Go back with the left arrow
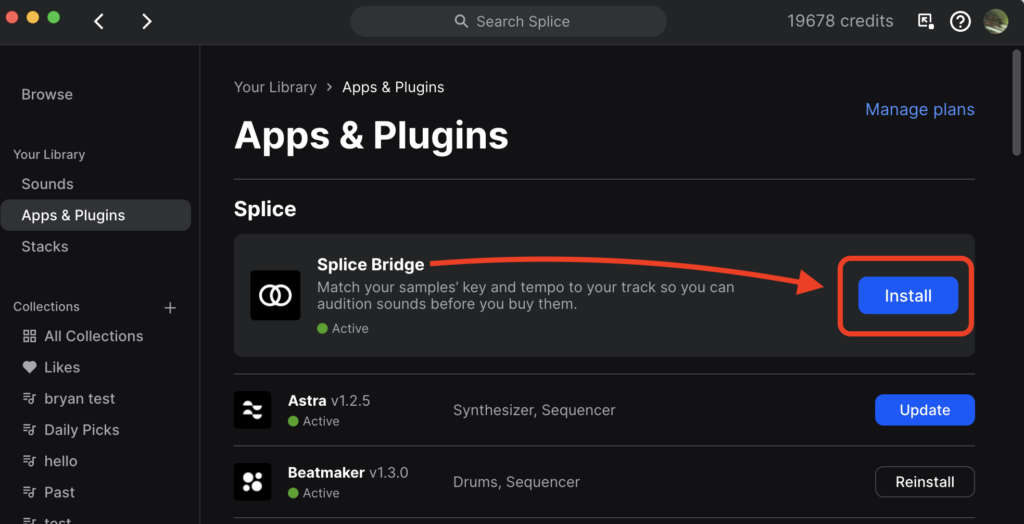The width and height of the screenshot is (1024, 524). point(99,22)
